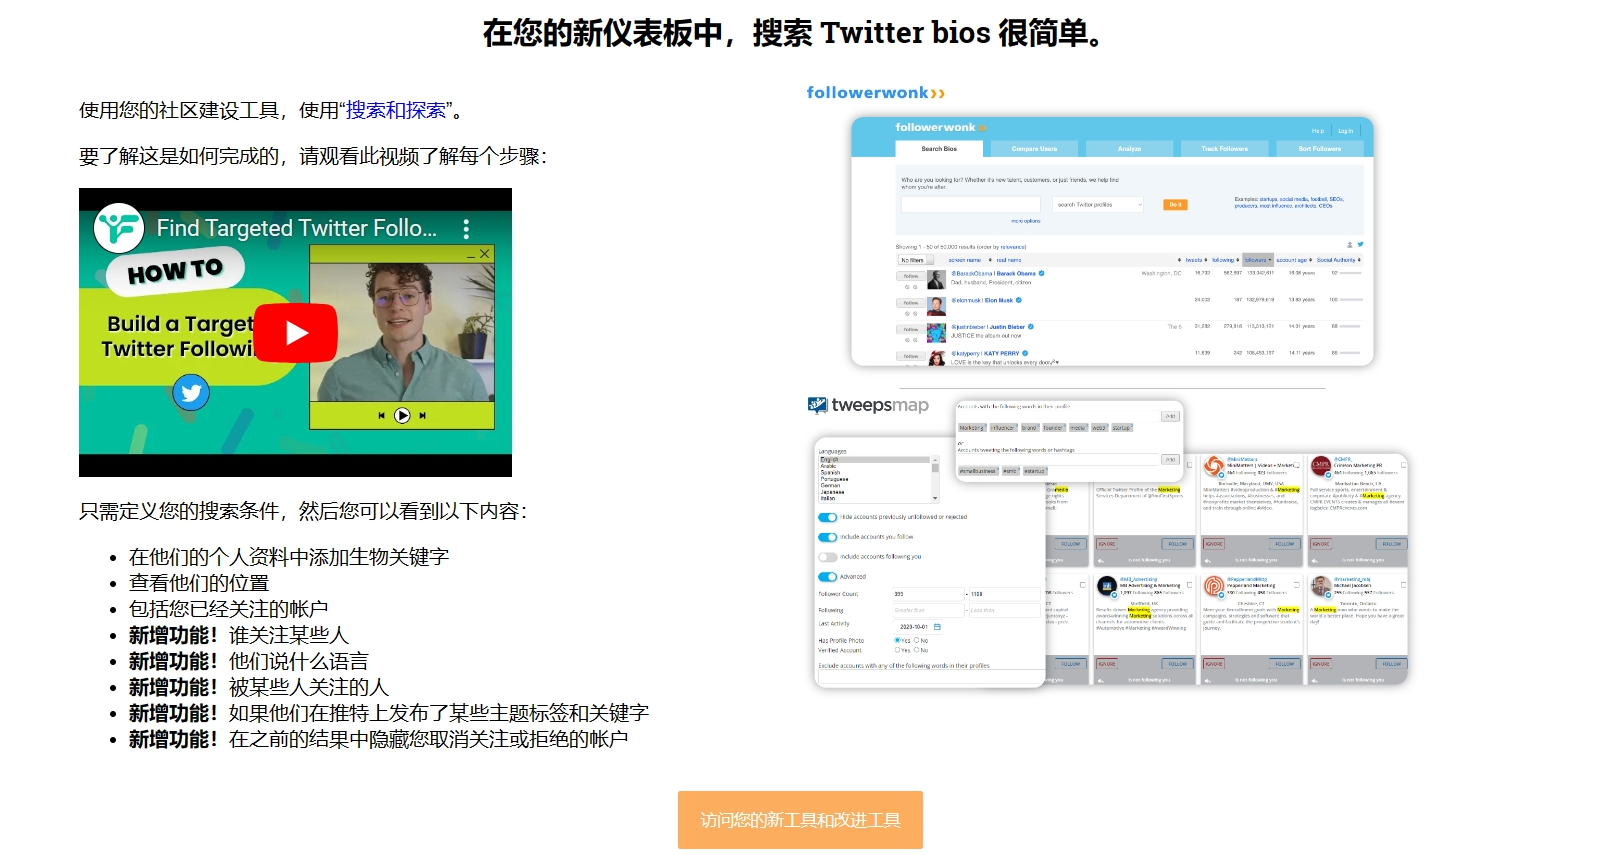1617x855 pixels.
Task: Select No for Has Profile Photo
Action: [917, 640]
